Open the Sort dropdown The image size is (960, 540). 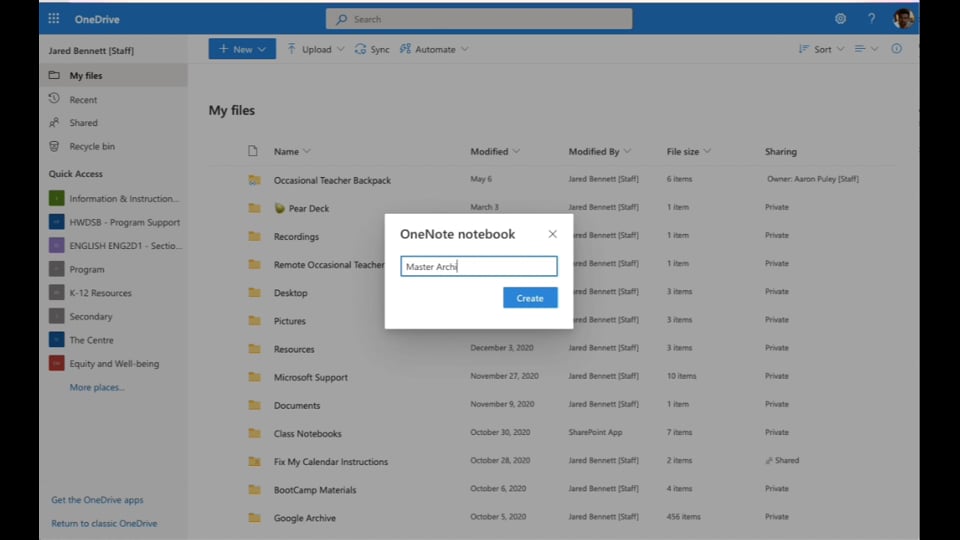(821, 49)
